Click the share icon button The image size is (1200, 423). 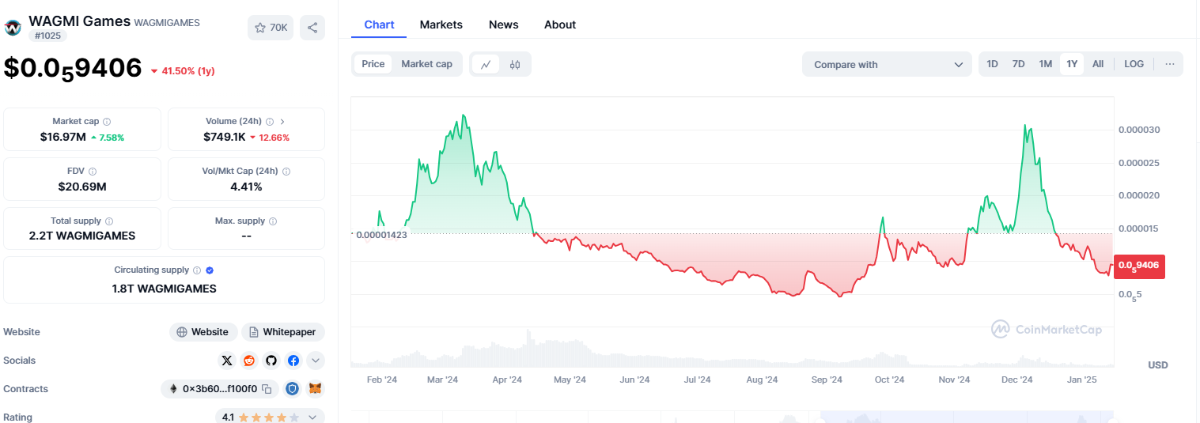[312, 28]
